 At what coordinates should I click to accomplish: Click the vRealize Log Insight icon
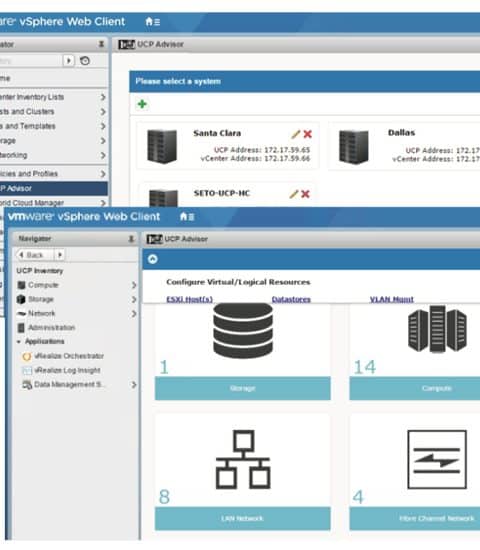coord(27,370)
